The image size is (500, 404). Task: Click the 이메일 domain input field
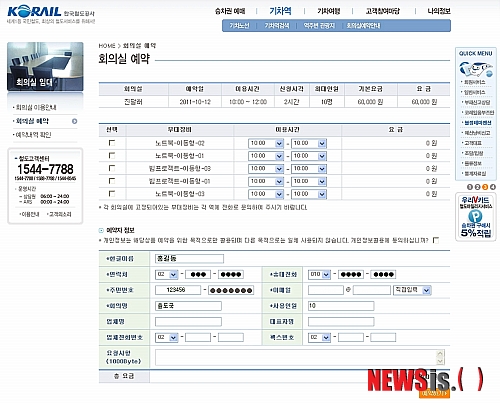[372, 290]
